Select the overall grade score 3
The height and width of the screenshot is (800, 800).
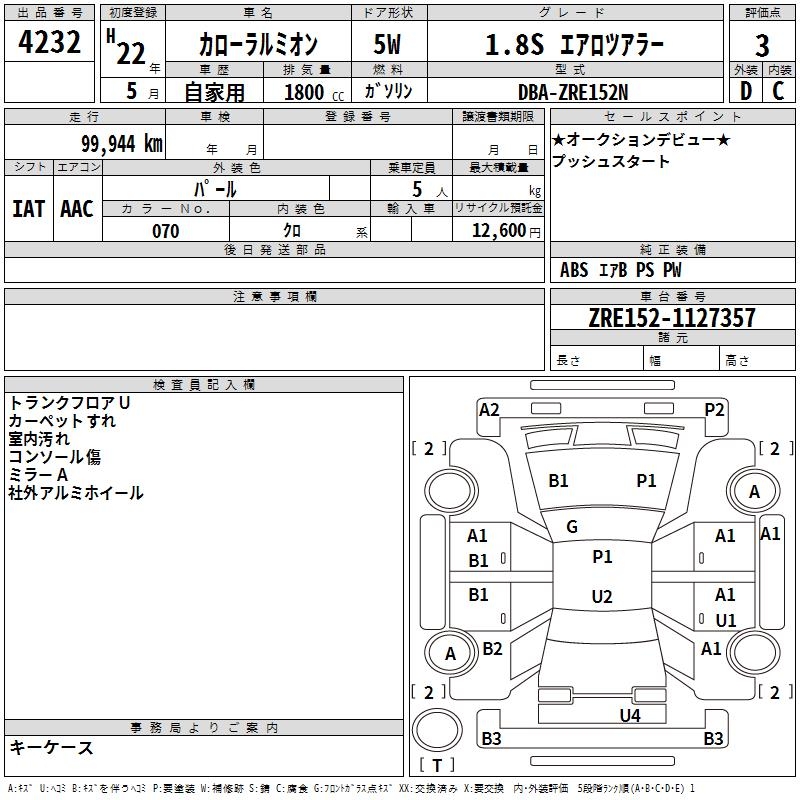click(x=762, y=45)
